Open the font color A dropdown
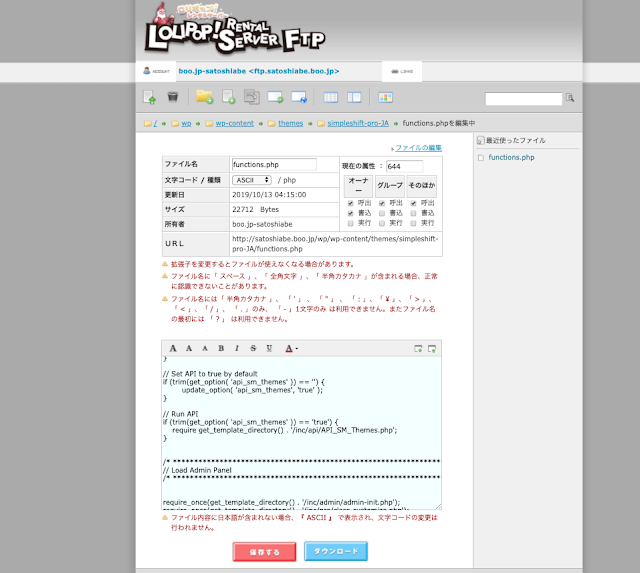Screen dimensions: 640x573 coord(291,348)
